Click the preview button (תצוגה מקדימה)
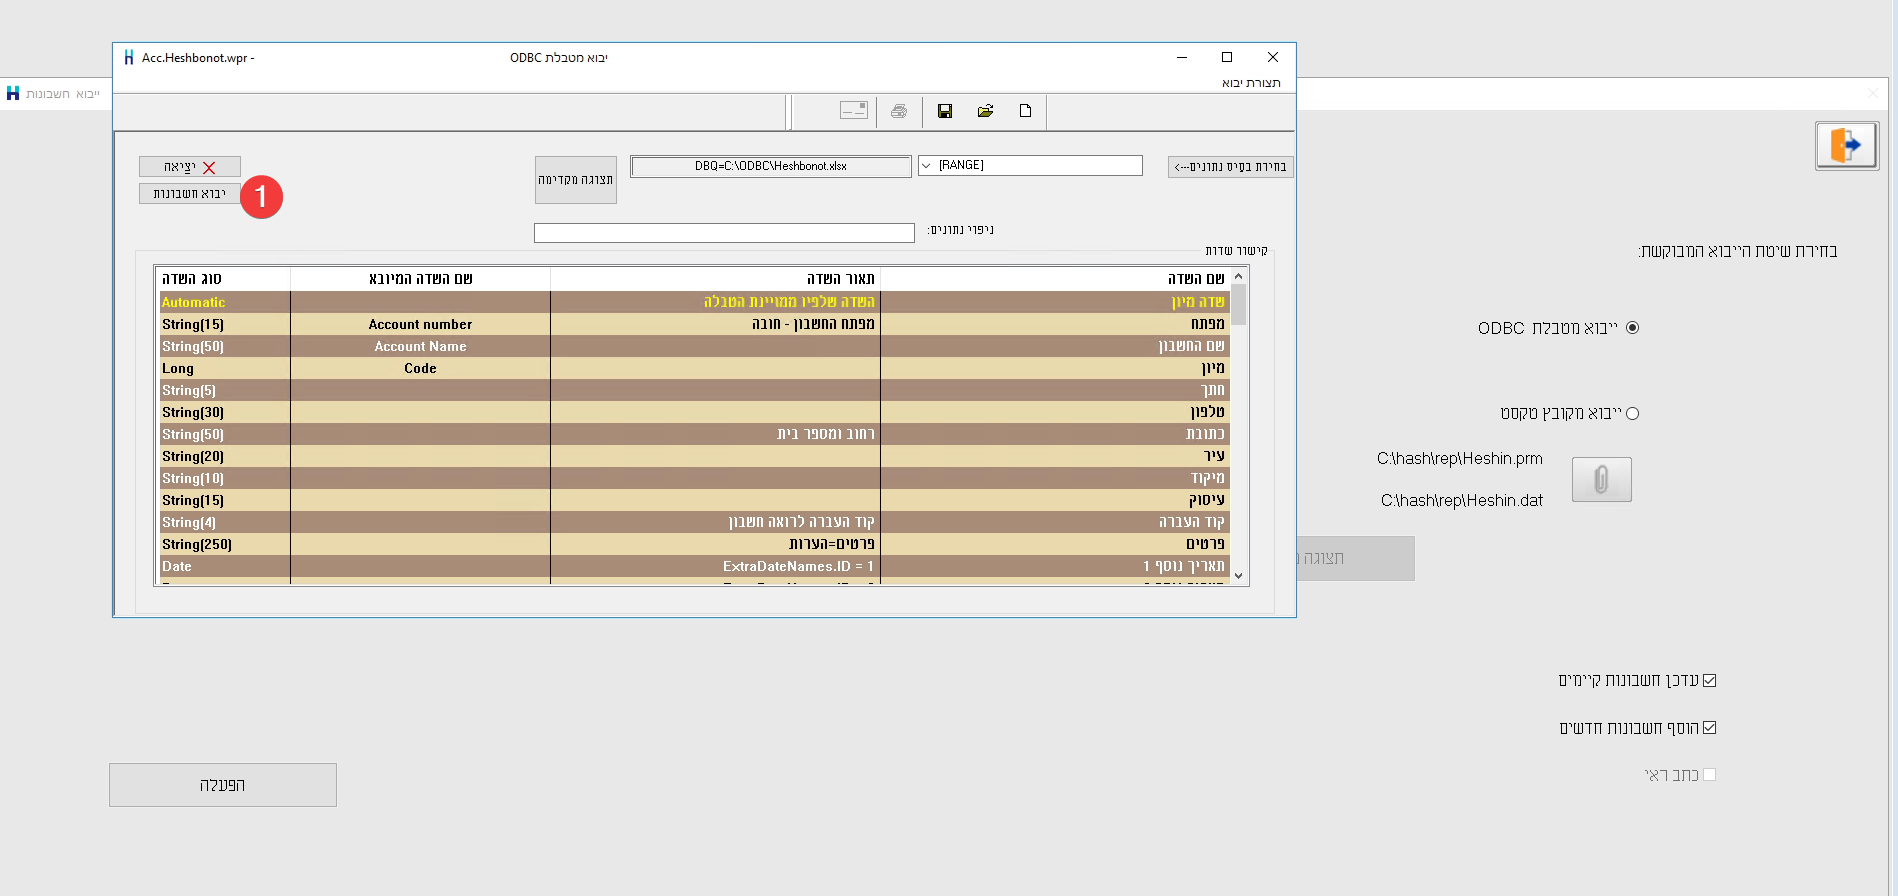This screenshot has width=1898, height=896. (575, 180)
